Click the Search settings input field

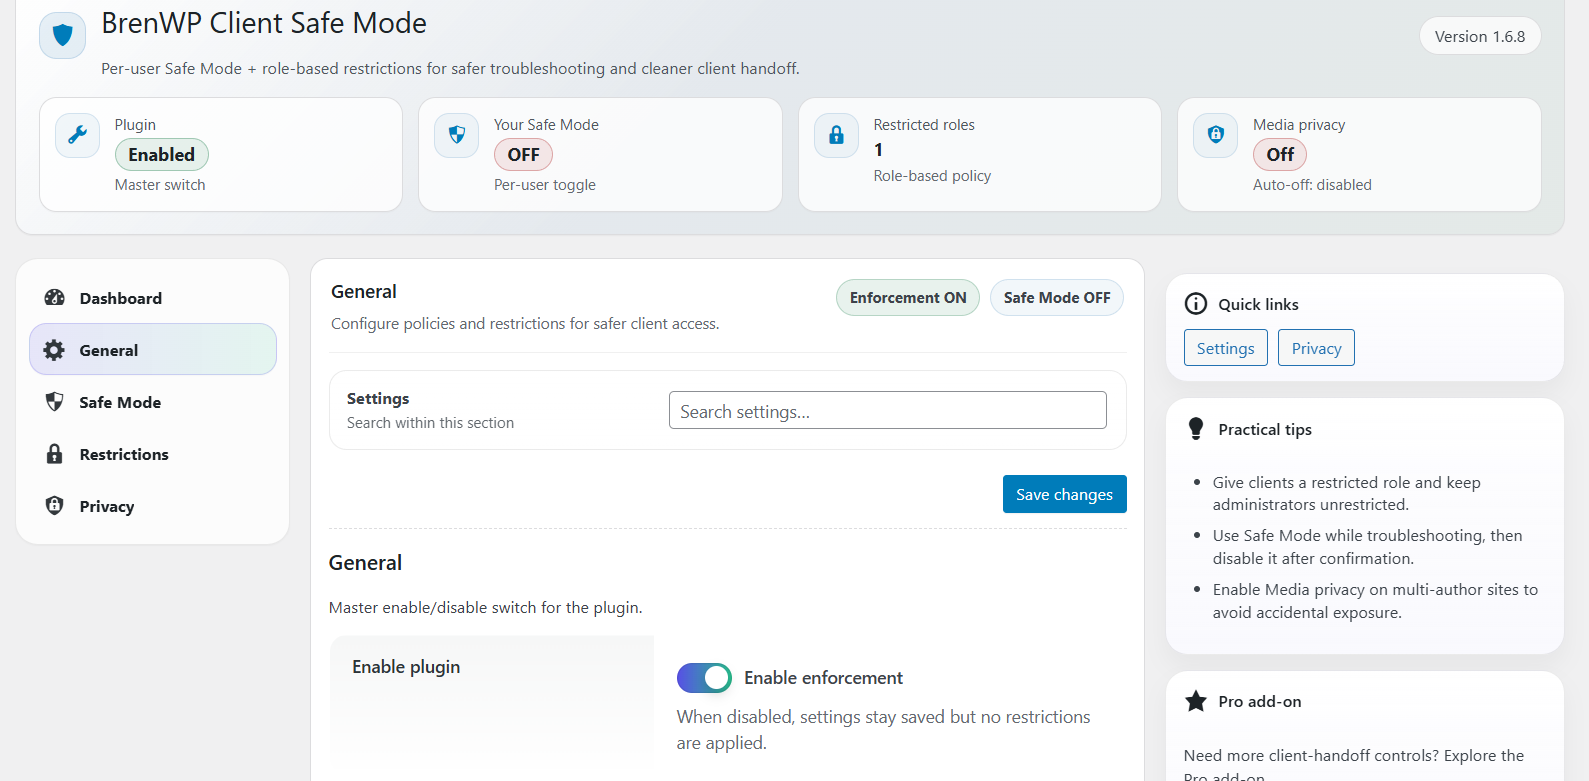click(x=887, y=411)
